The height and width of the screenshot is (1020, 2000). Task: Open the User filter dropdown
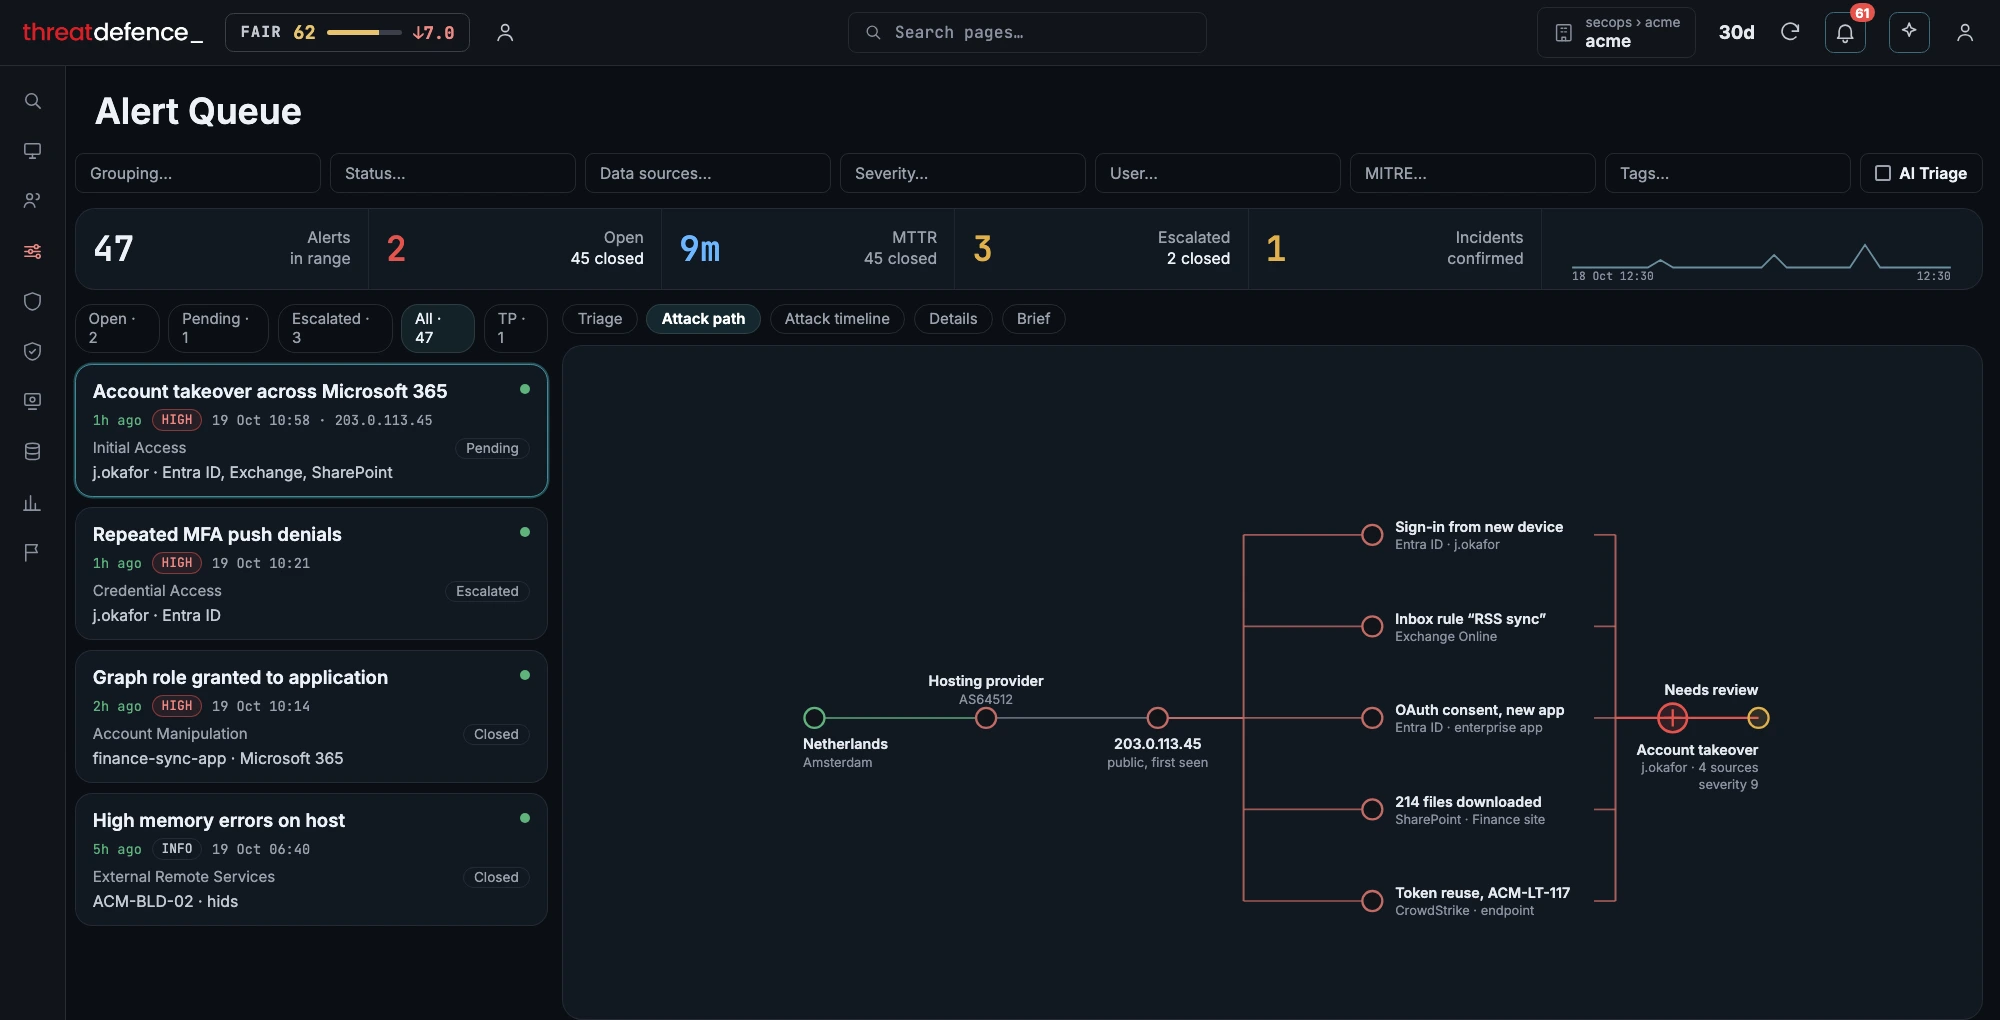(1218, 173)
